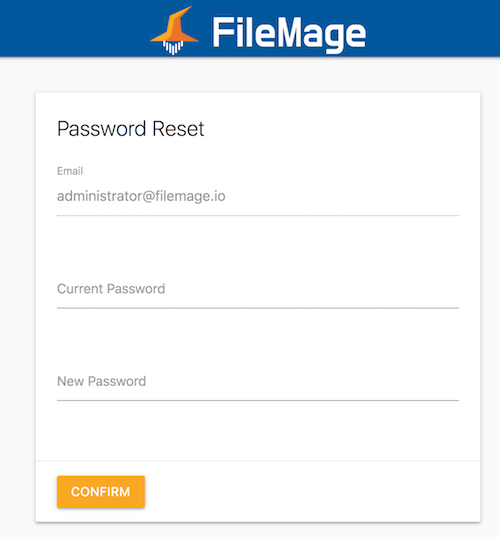500x537 pixels.
Task: Click the empty card space between the password fields
Action: coord(258,339)
